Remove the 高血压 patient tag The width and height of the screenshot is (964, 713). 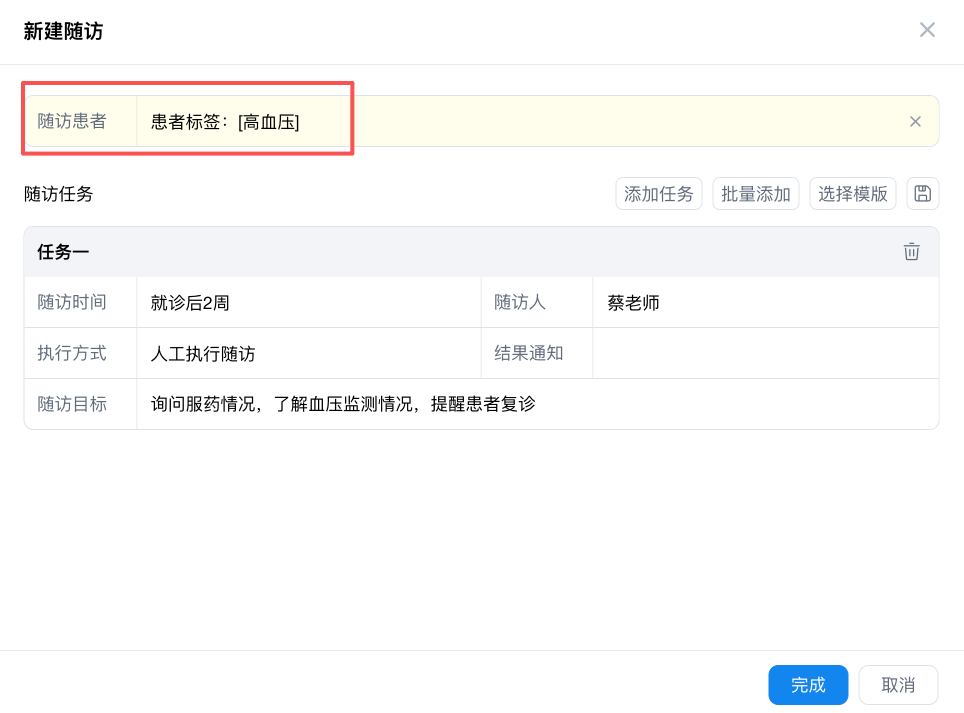915,121
